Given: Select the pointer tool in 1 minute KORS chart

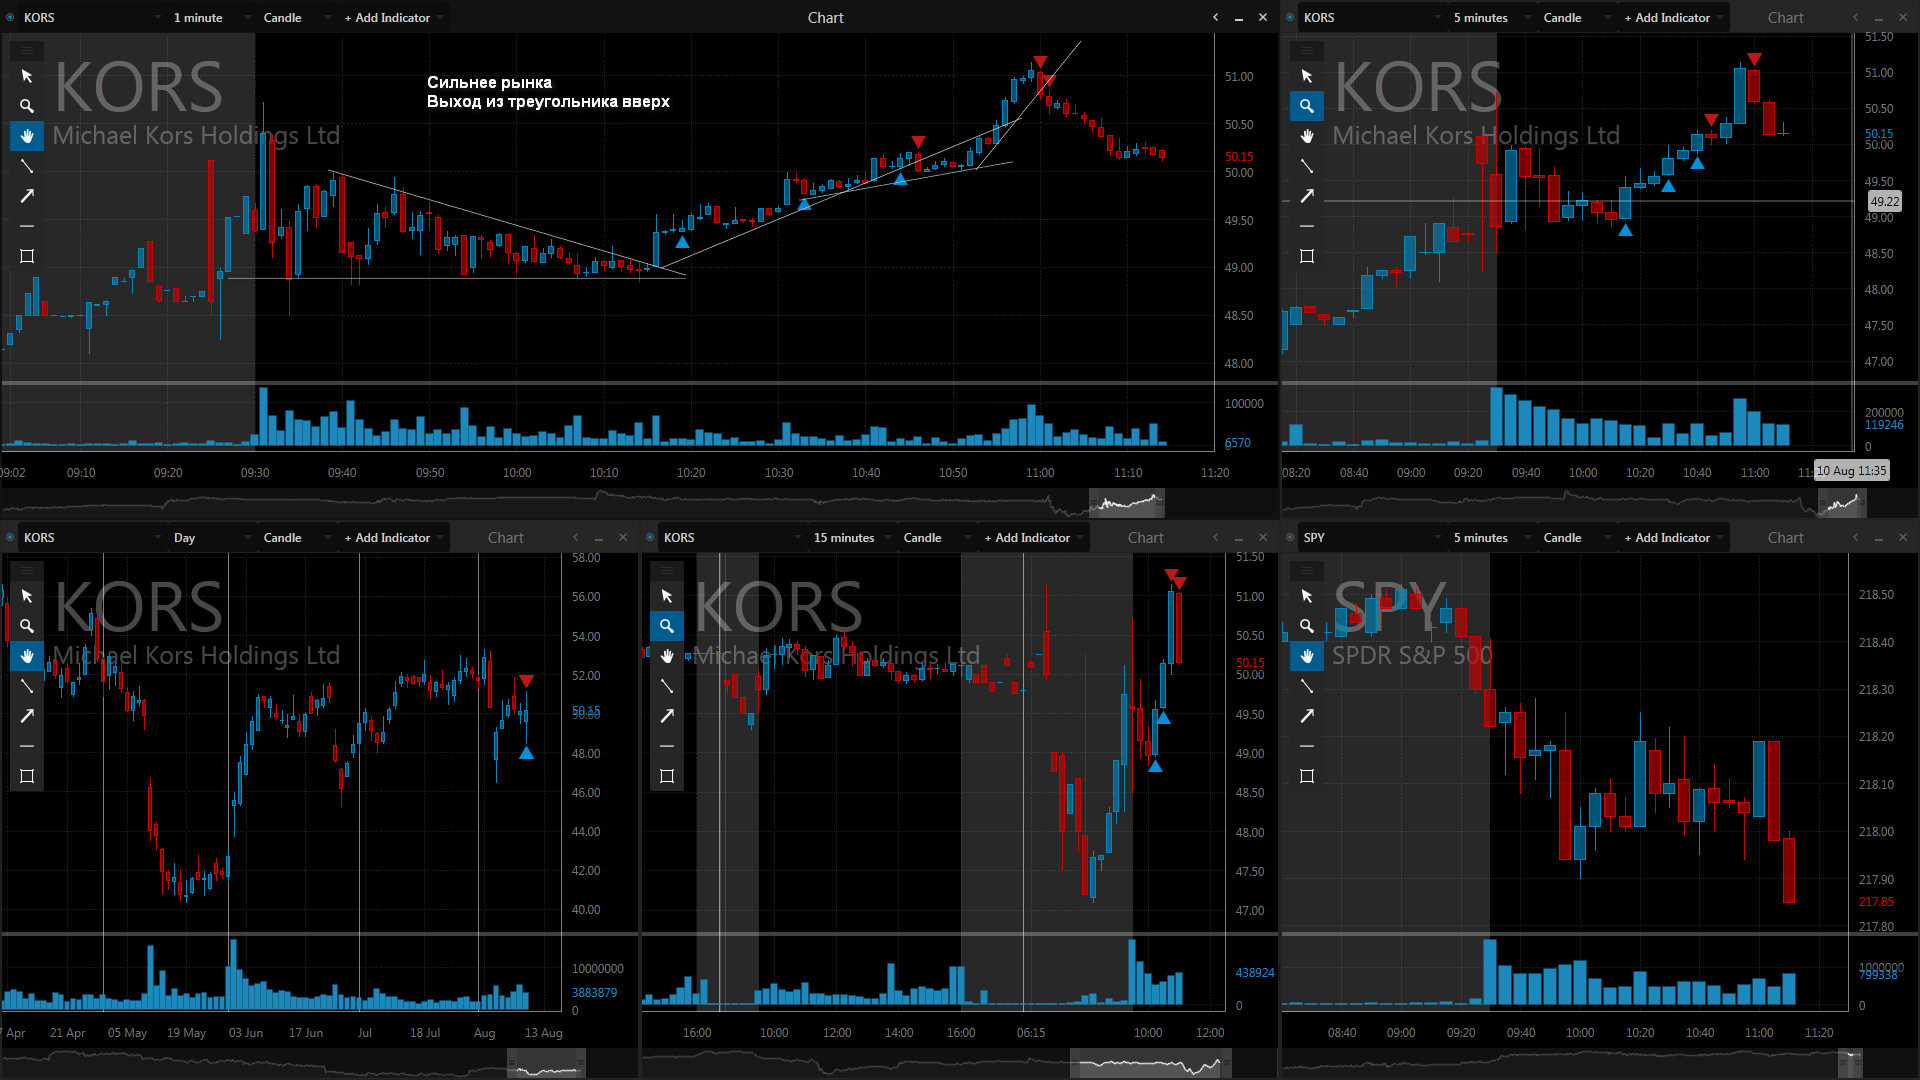Looking at the screenshot, I should pos(27,76).
